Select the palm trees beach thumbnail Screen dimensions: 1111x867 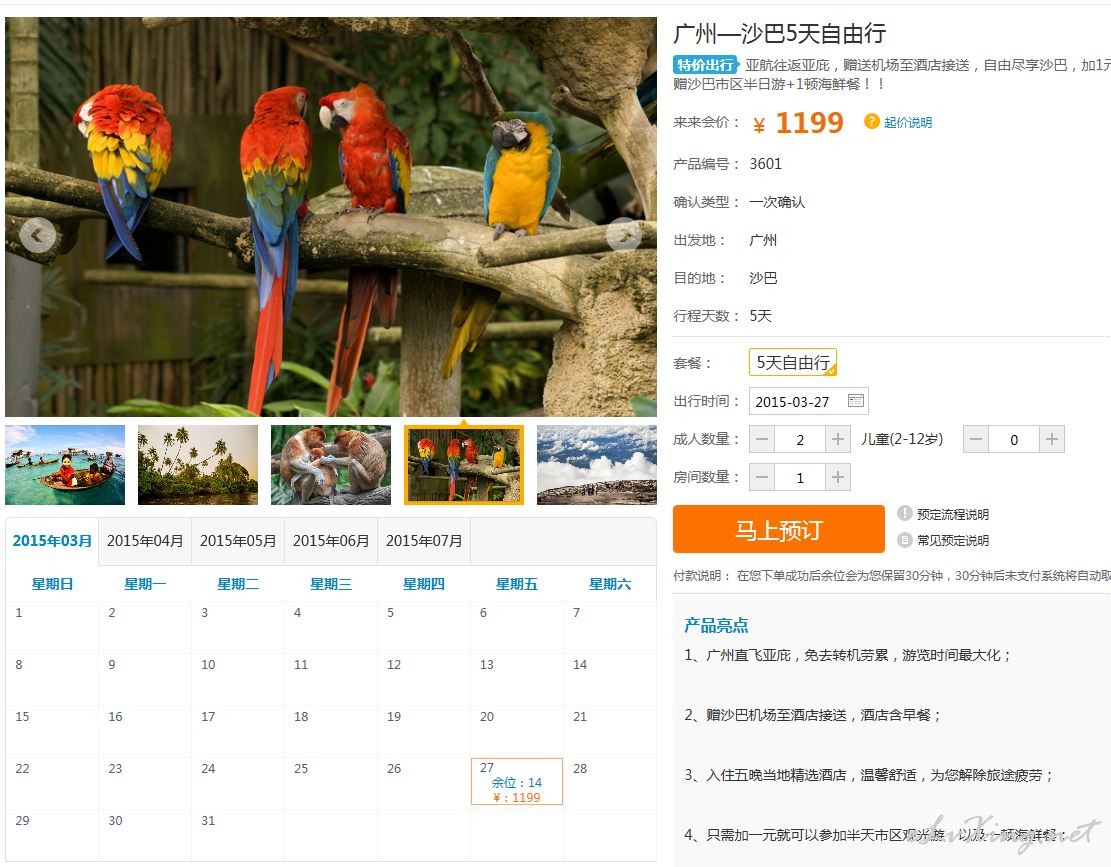(198, 465)
